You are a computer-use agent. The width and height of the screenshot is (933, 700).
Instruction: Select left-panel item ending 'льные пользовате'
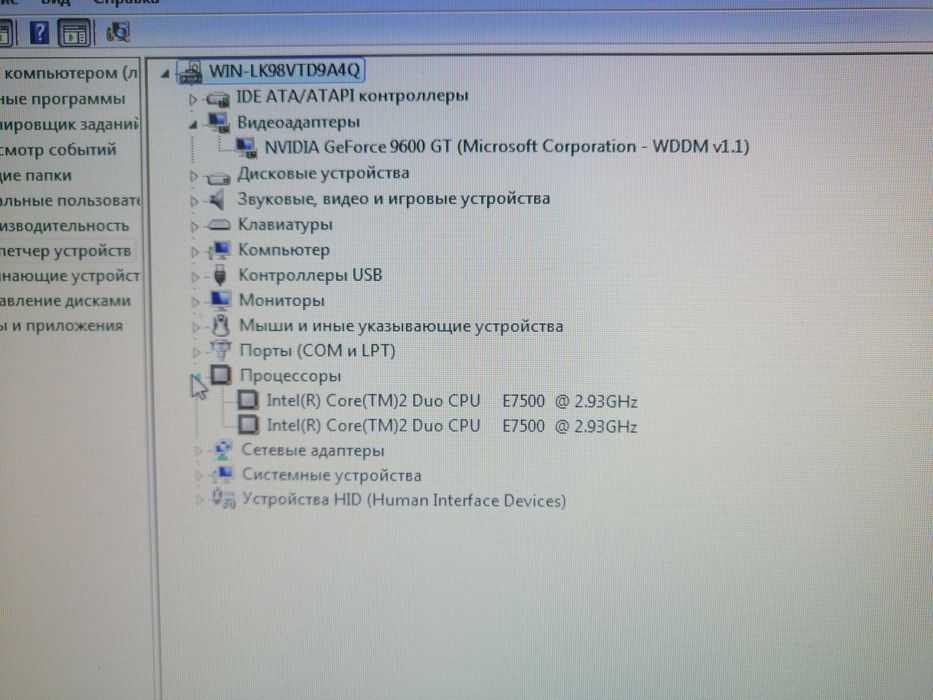point(70,201)
